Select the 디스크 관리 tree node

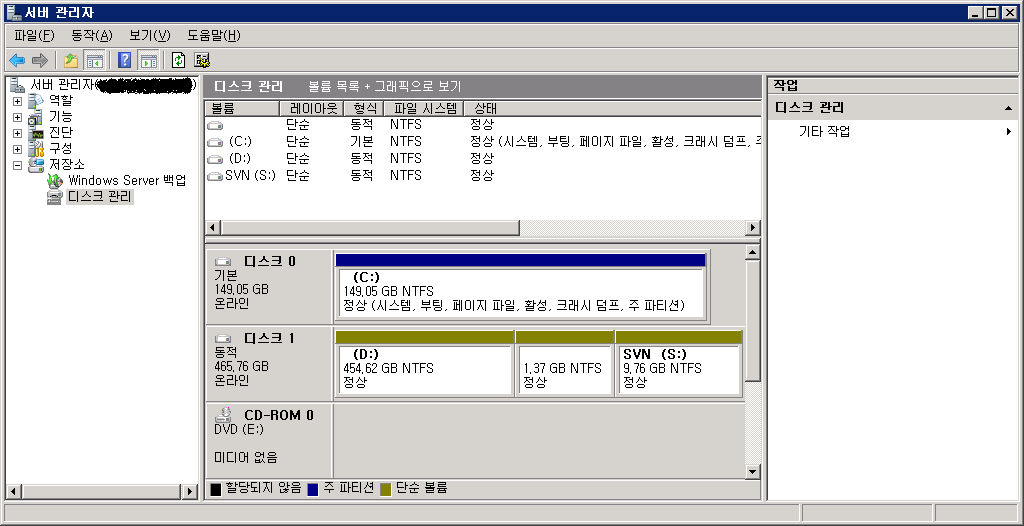(x=99, y=197)
